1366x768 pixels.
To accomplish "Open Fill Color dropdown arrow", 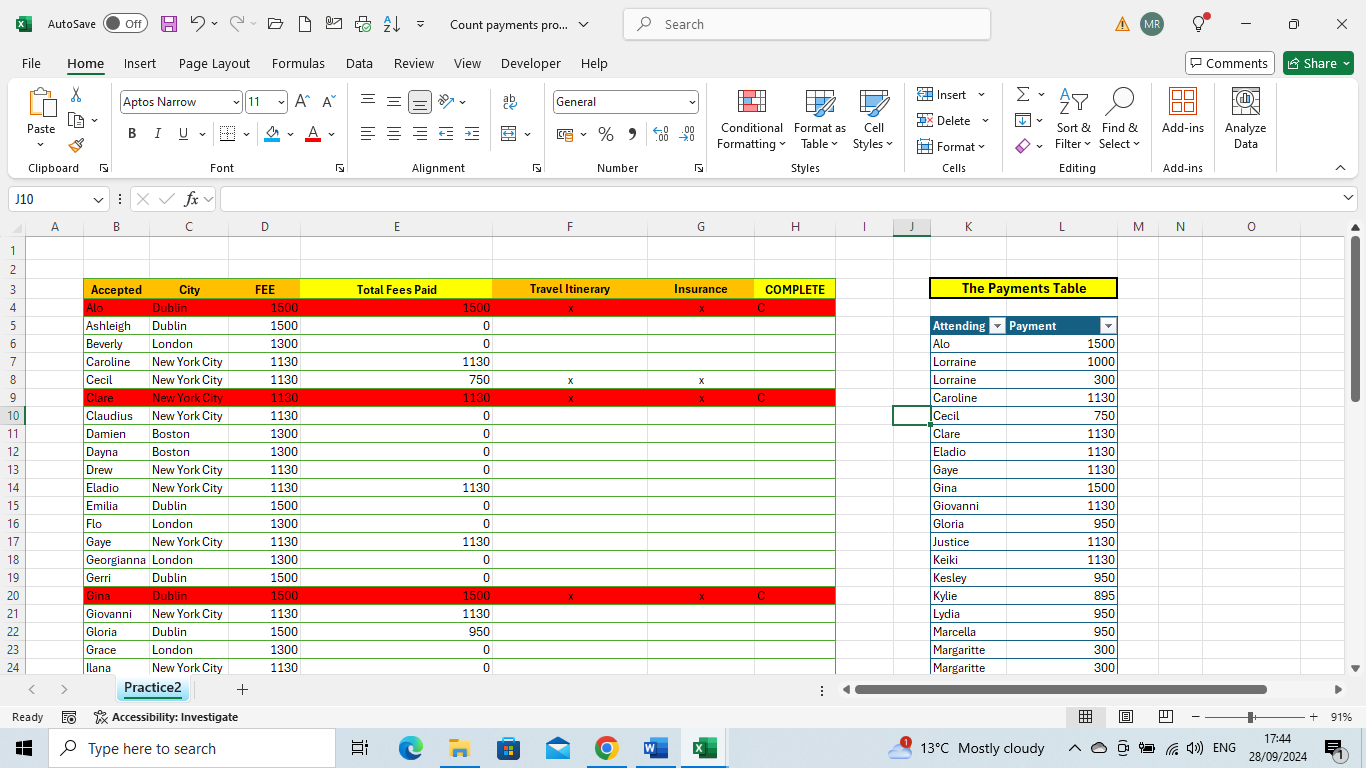I will click(x=290, y=134).
